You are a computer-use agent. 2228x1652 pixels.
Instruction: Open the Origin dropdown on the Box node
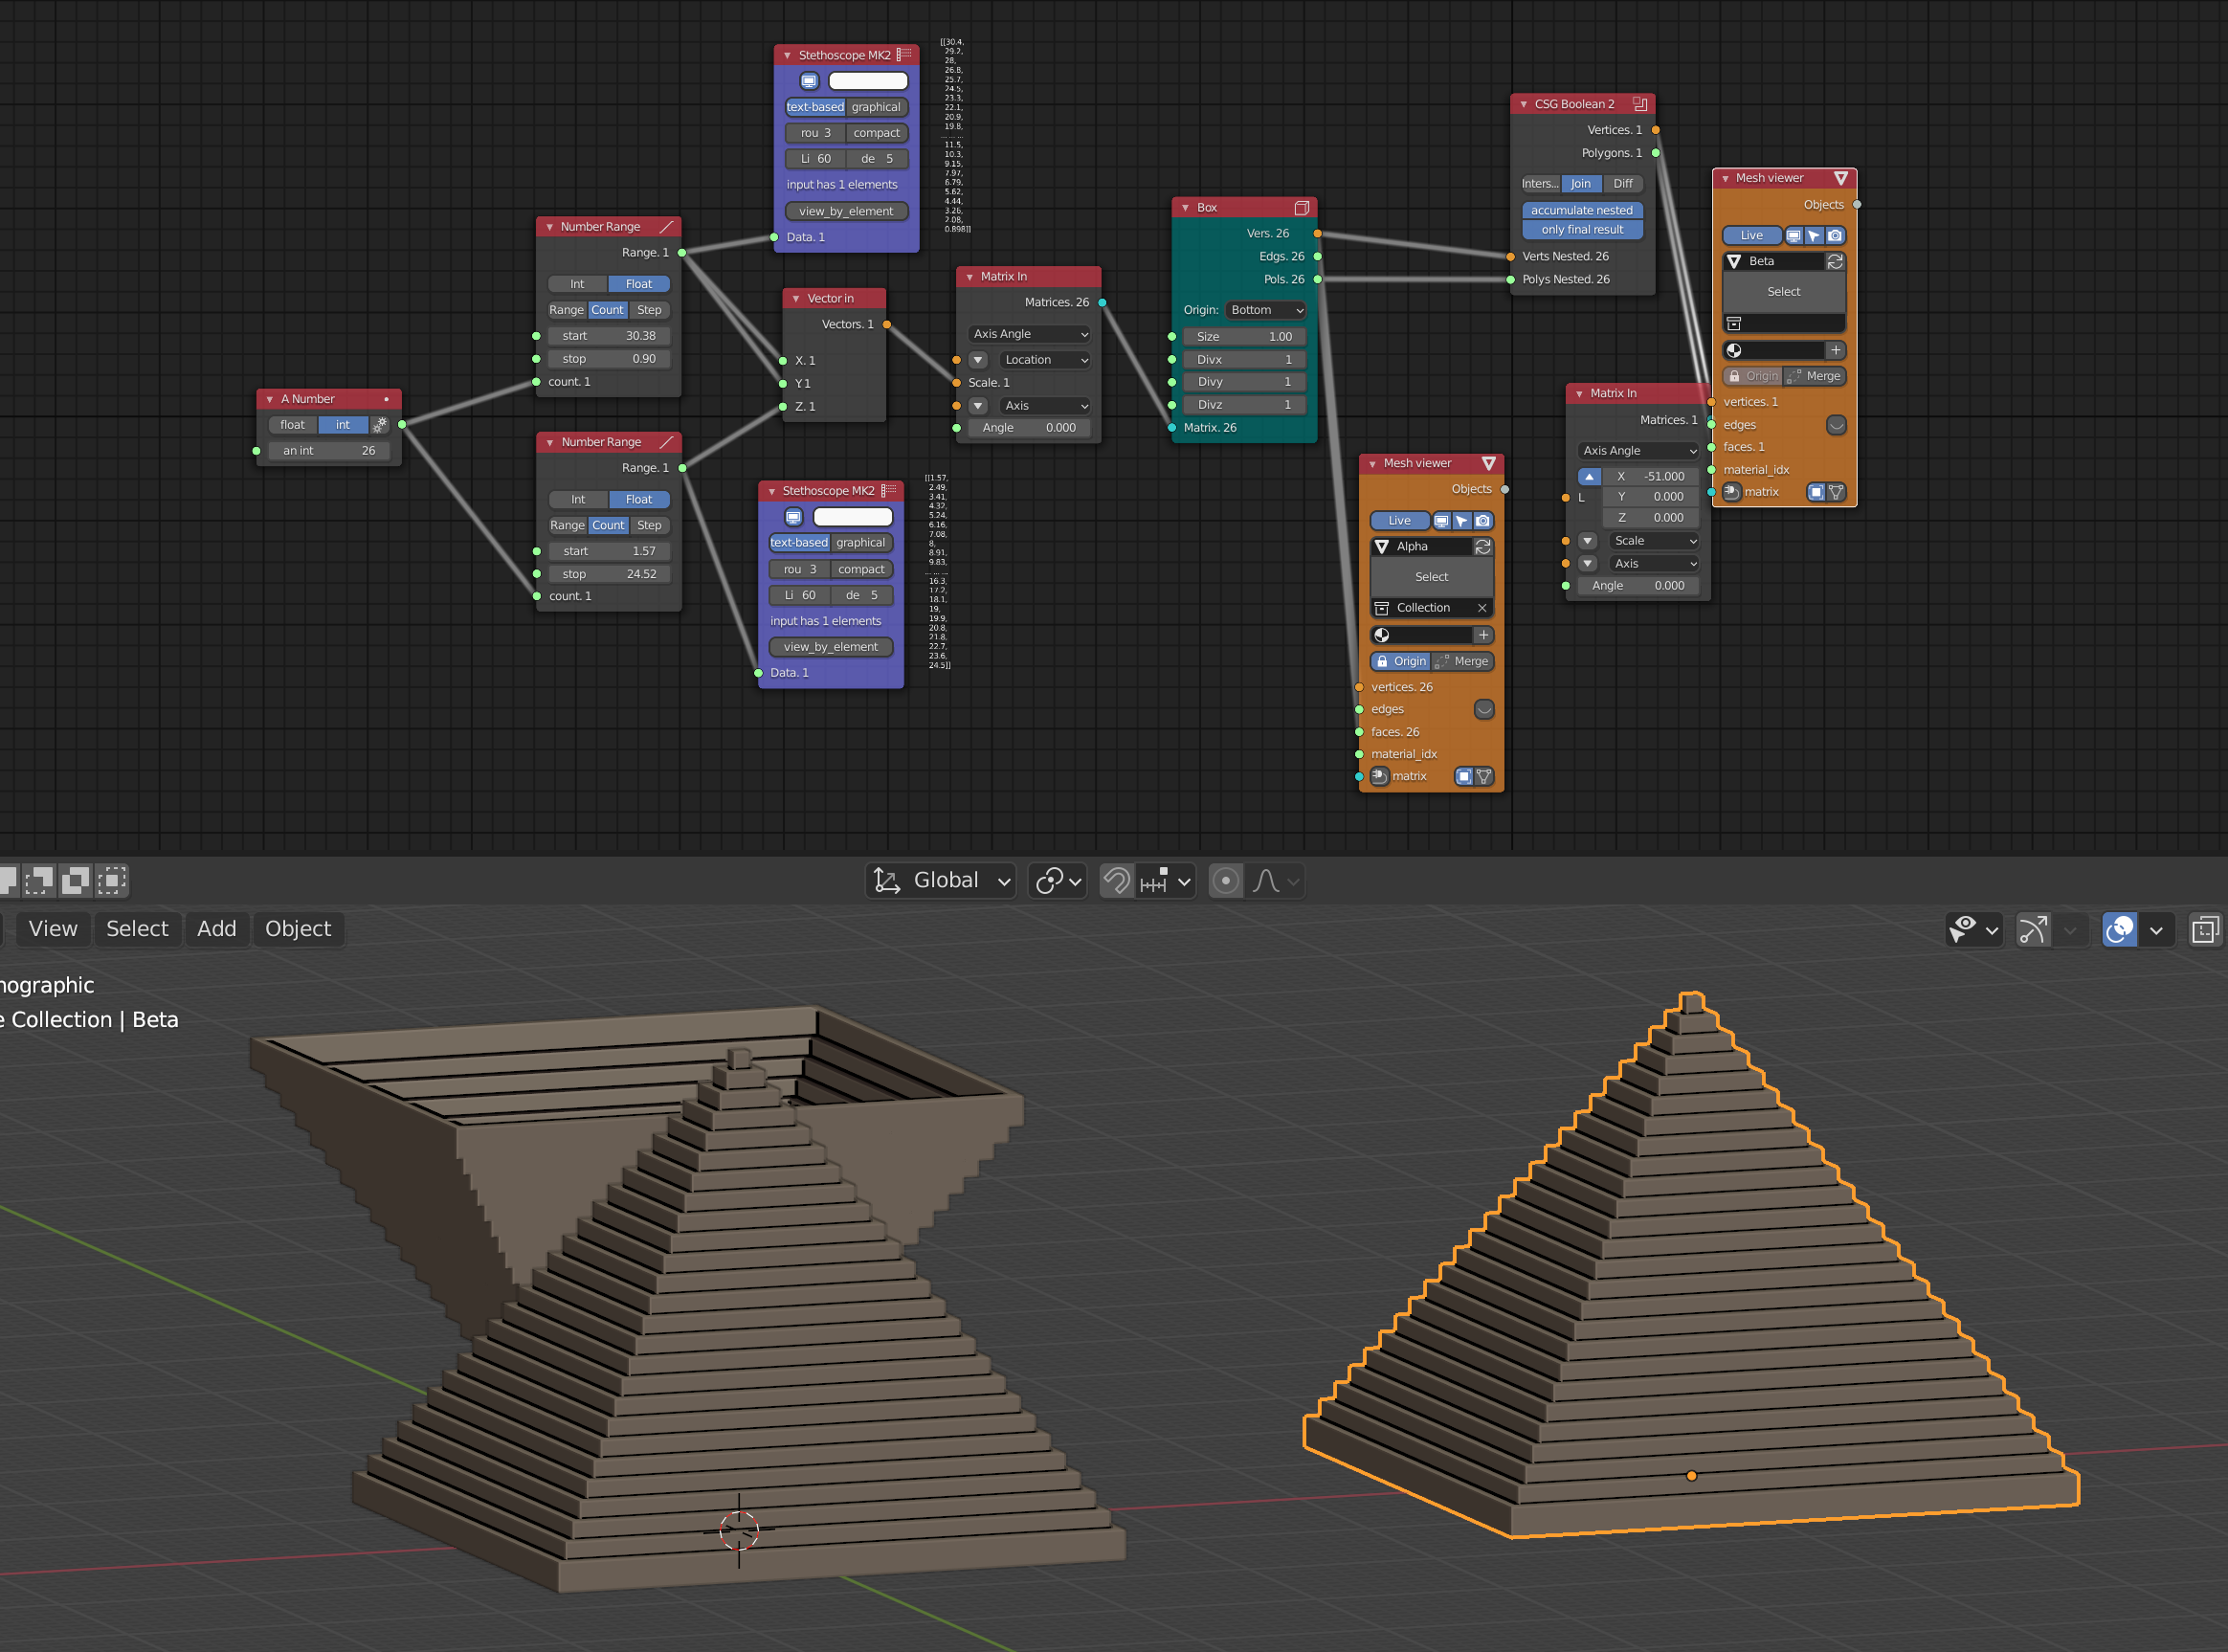(x=1265, y=310)
